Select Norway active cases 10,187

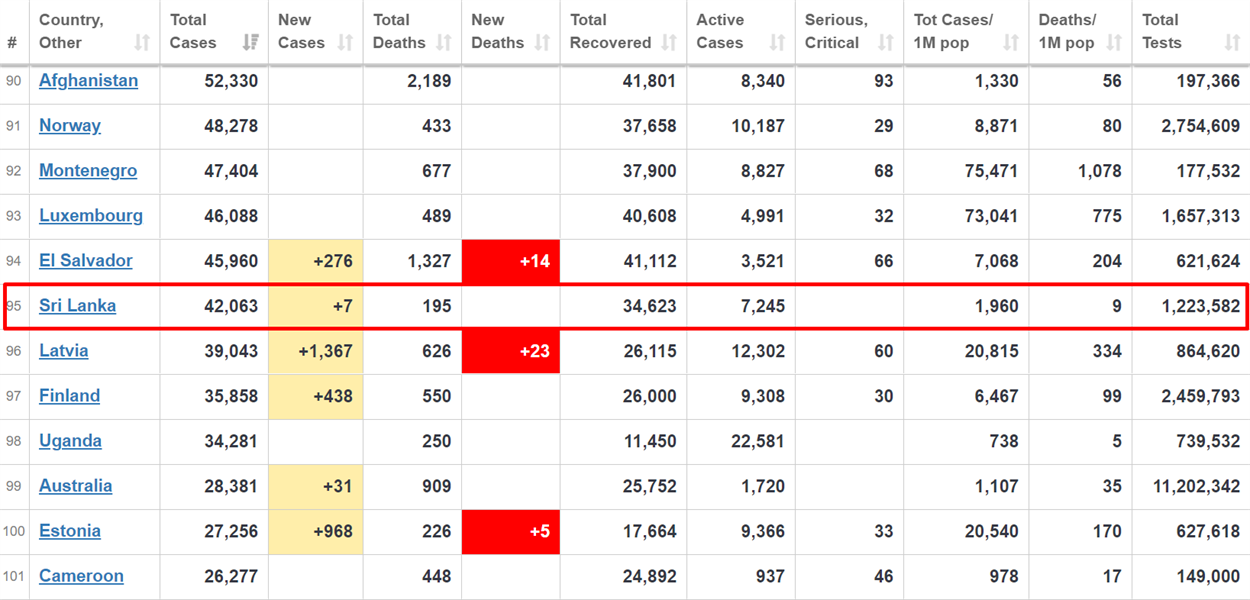tap(758, 126)
